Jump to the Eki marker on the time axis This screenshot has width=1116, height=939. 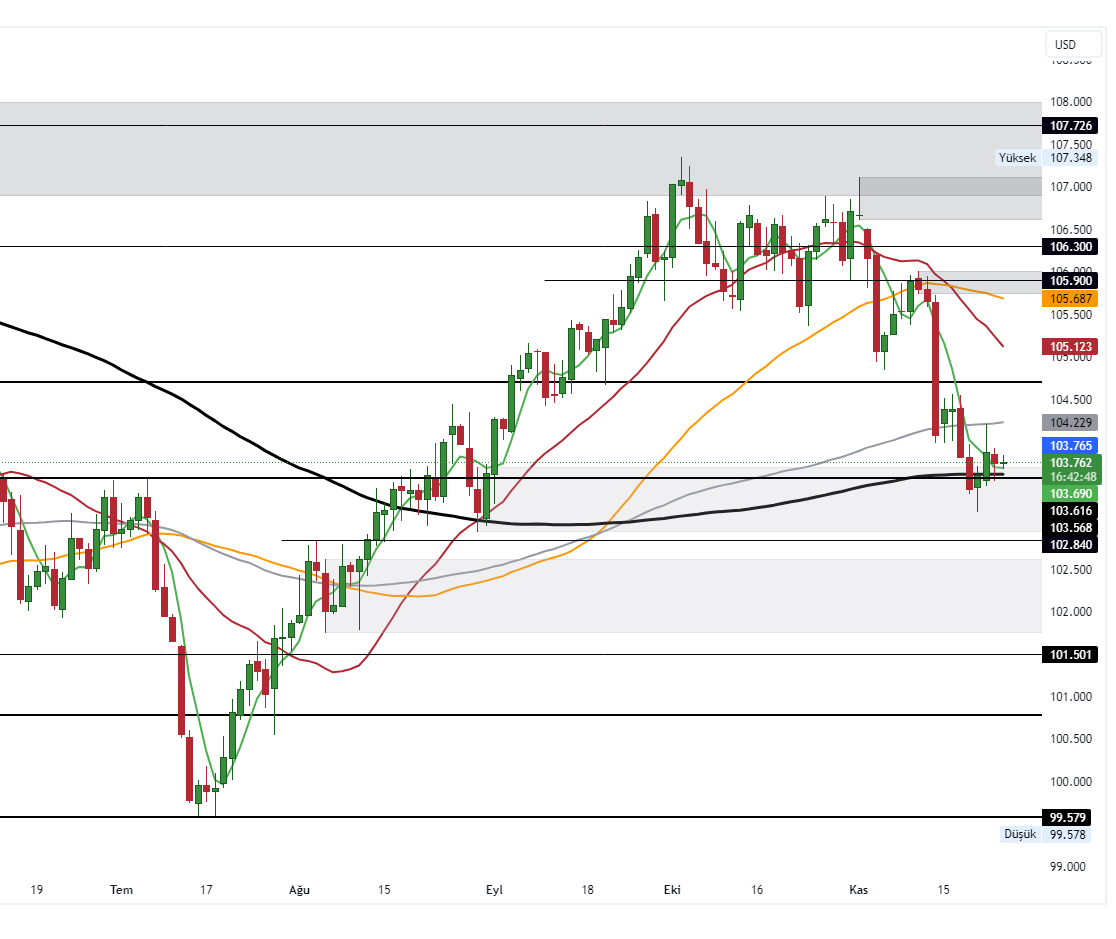672,889
